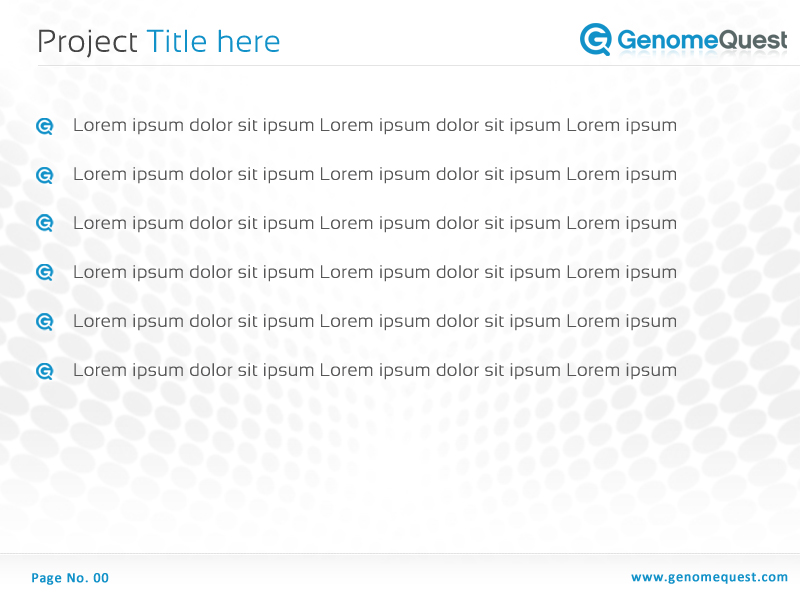The width and height of the screenshot is (800, 600).
Task: Click the divider line below the title
Action: (x=400, y=66)
